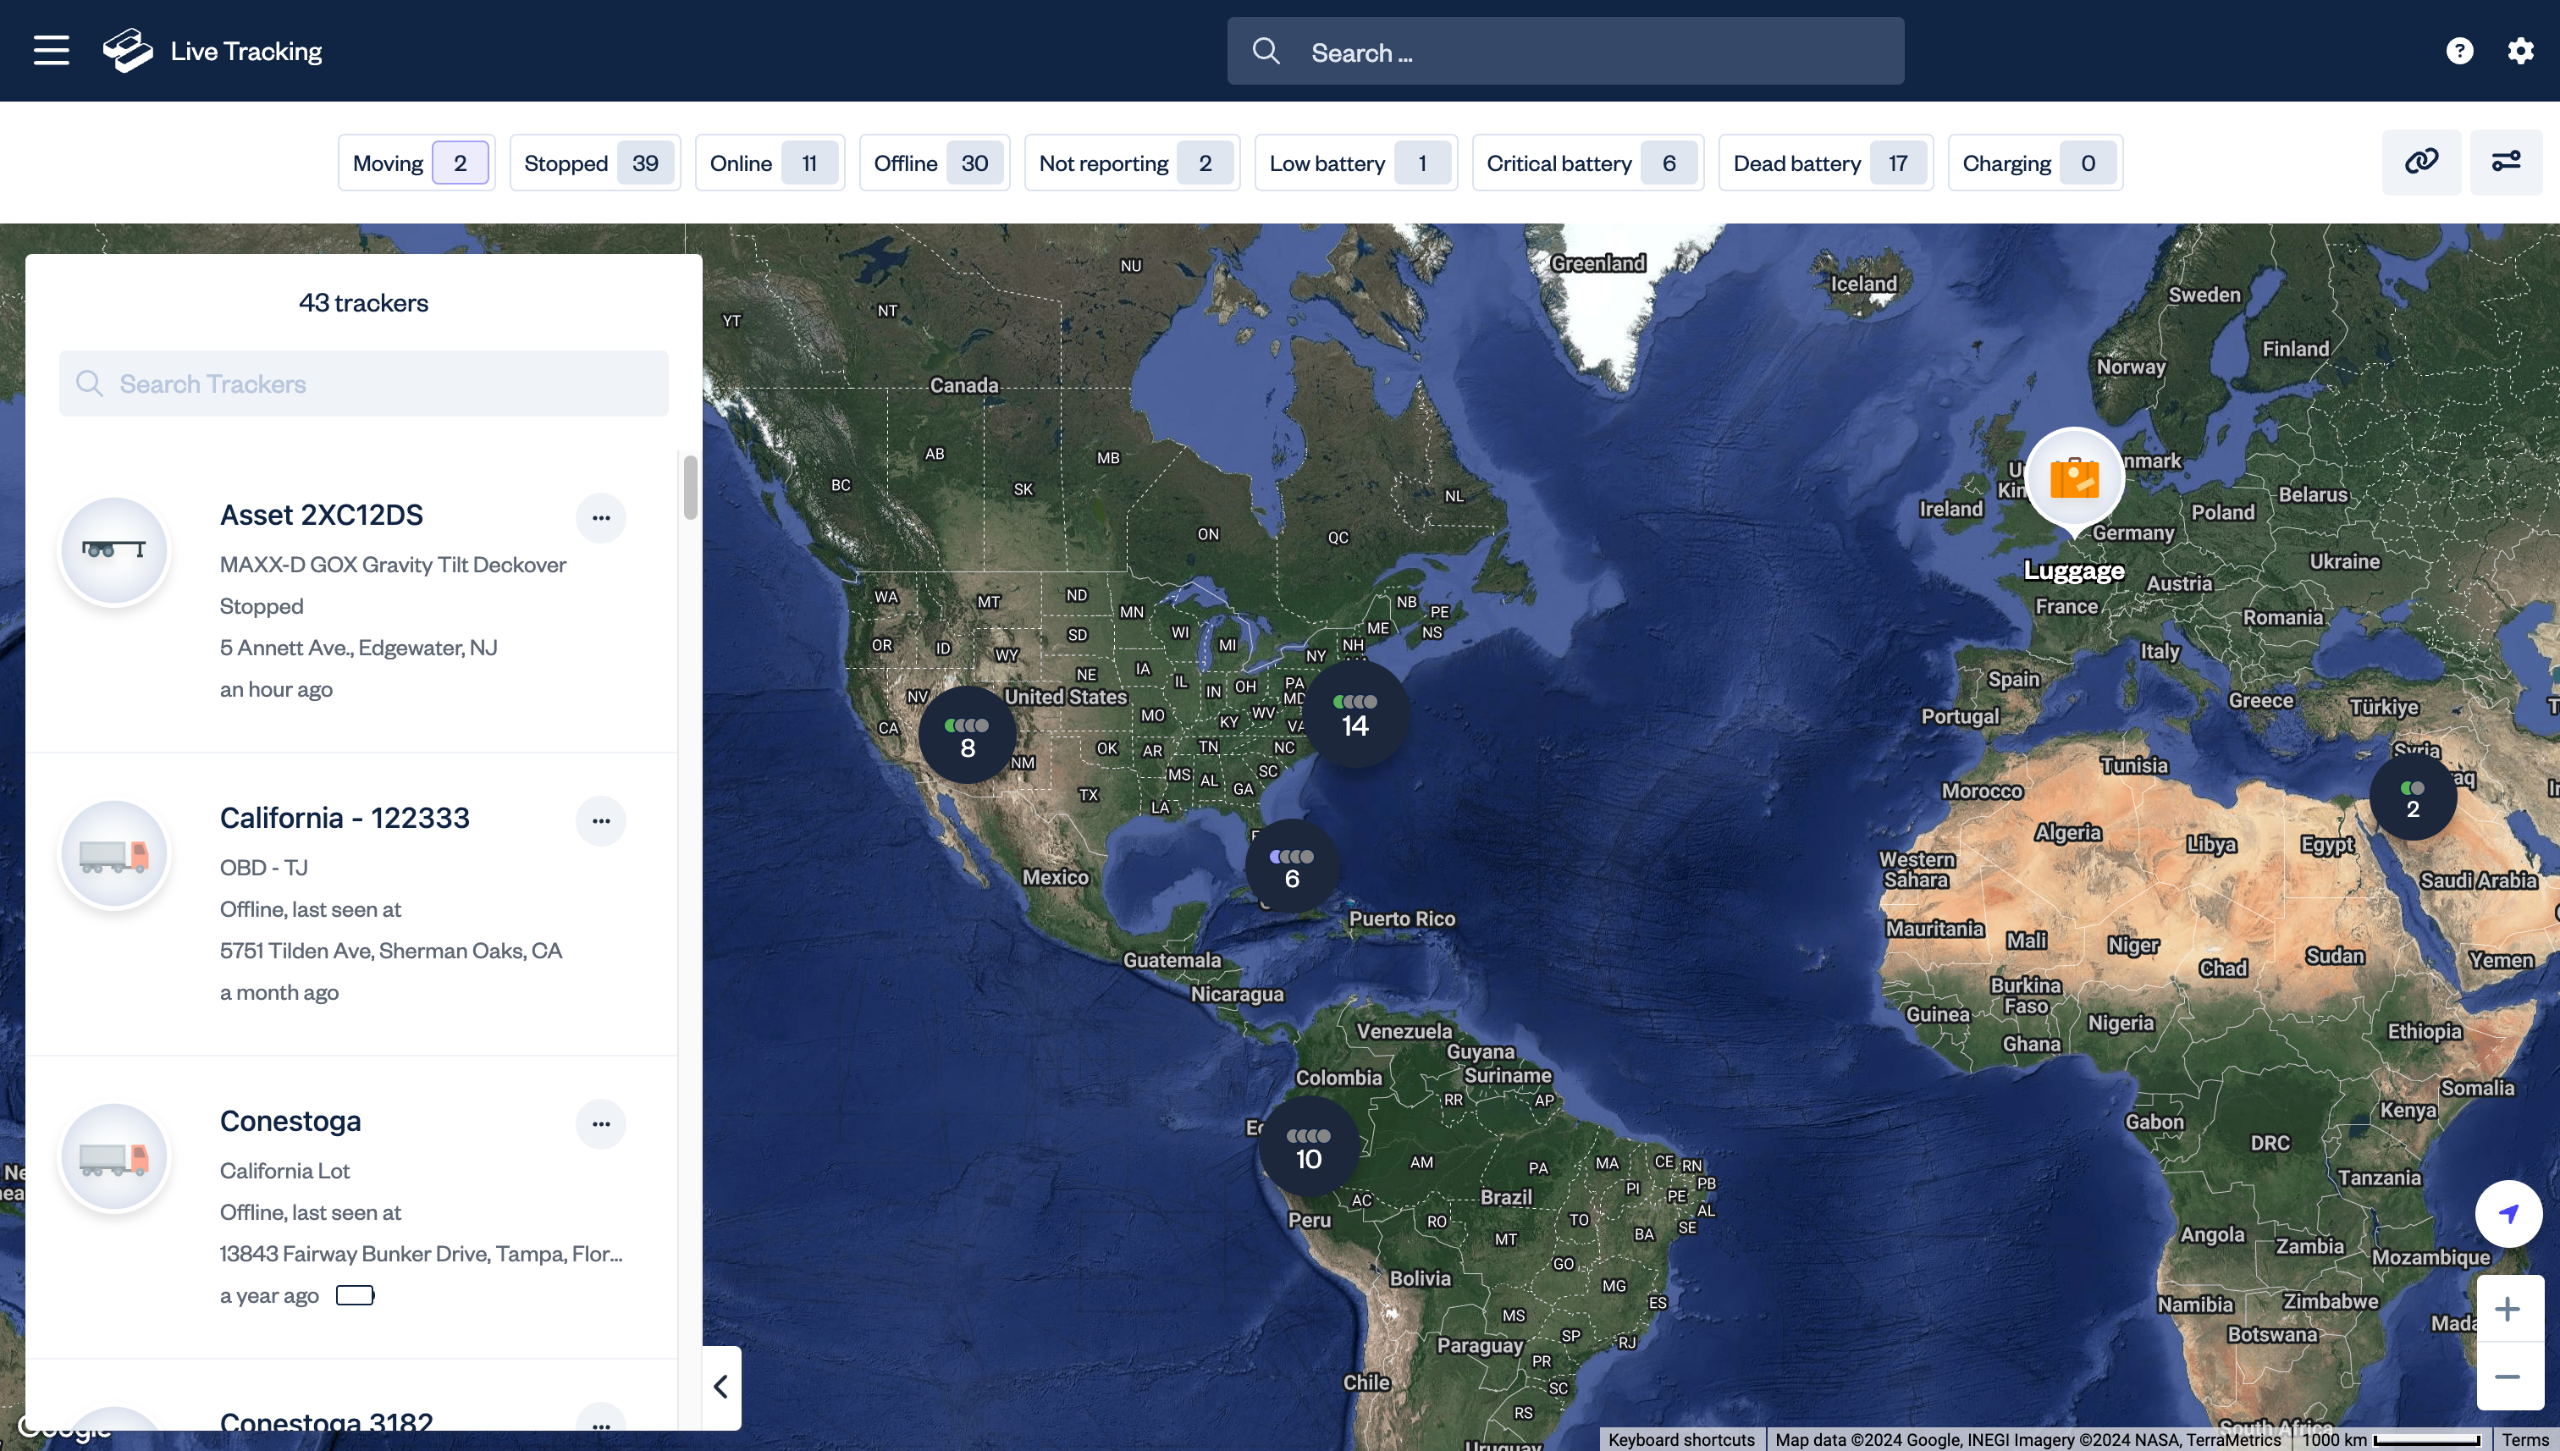Image resolution: width=2560 pixels, height=1451 pixels.
Task: Click the map cluster showing 14 trackers
Action: click(1355, 715)
